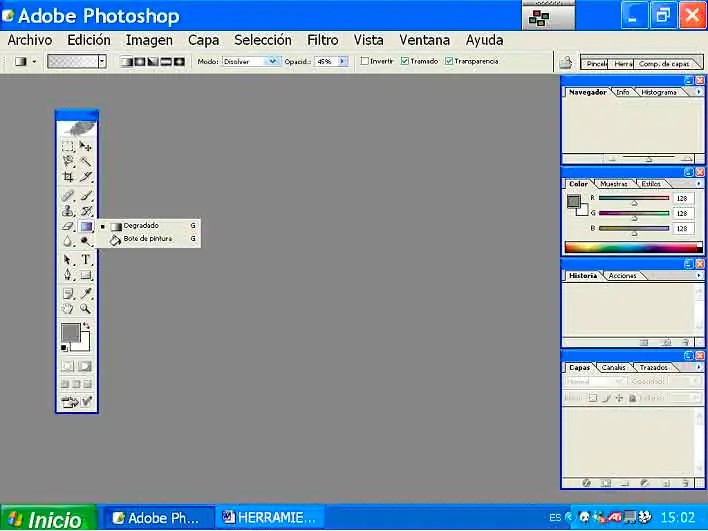Screen dimensions: 708x531
Task: Reset to default black and white colors
Action: point(64,348)
